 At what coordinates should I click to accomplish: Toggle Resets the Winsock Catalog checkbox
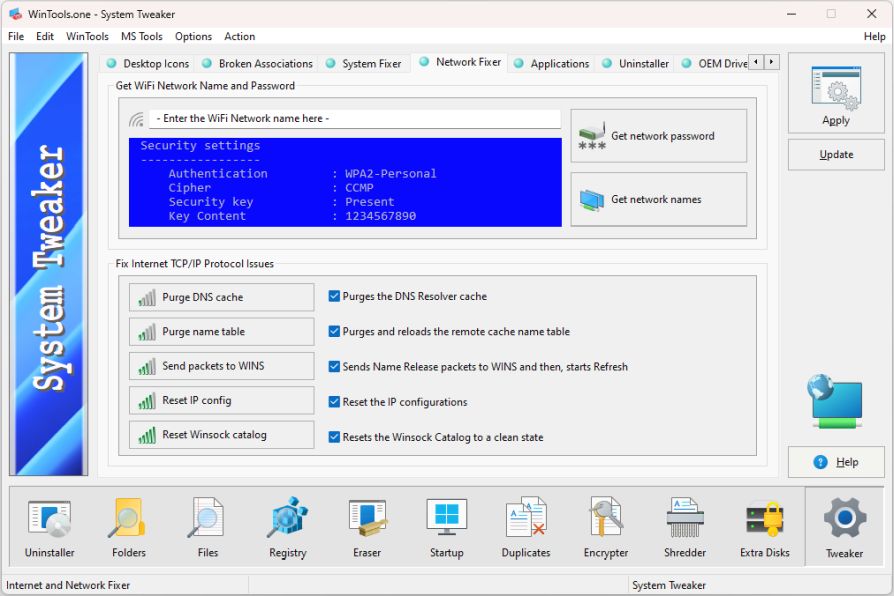[x=334, y=437]
